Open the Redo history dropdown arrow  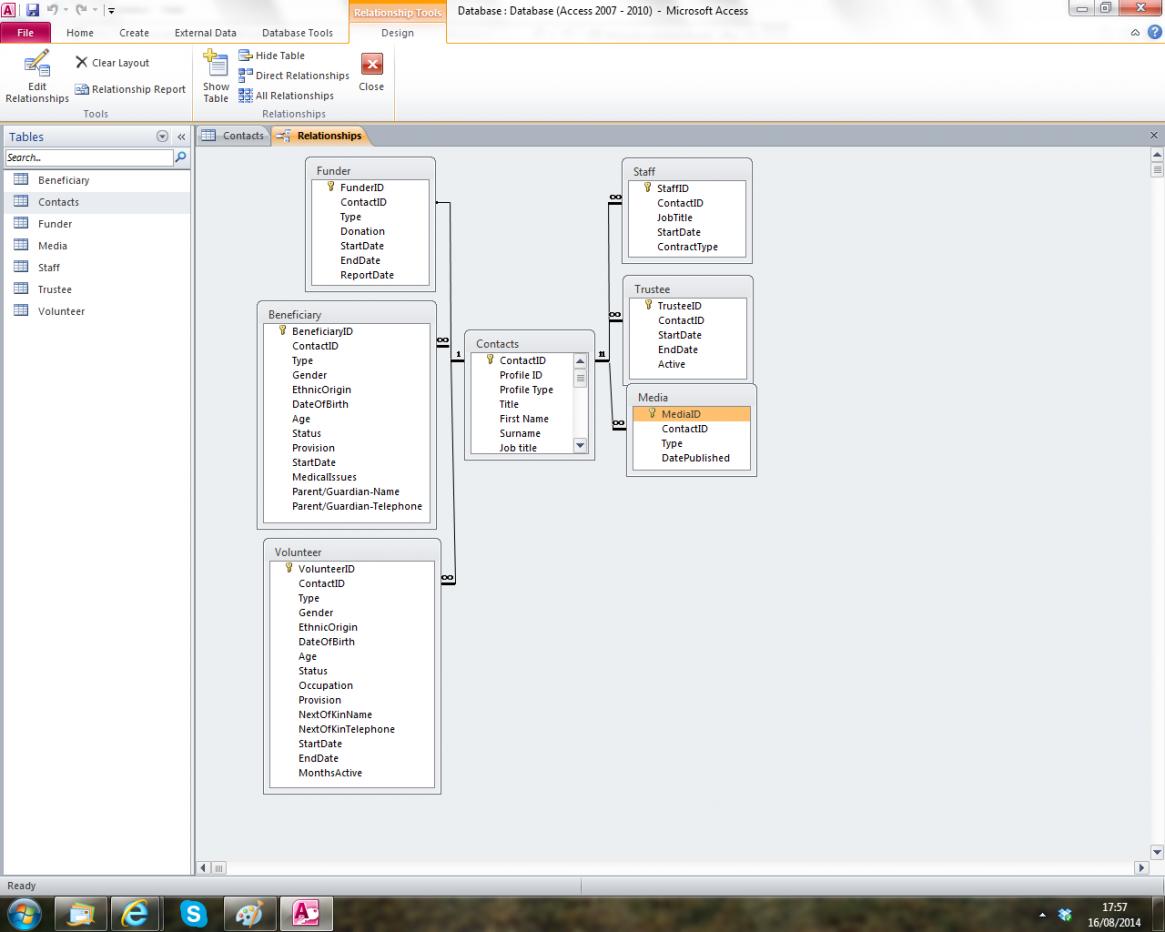click(95, 10)
